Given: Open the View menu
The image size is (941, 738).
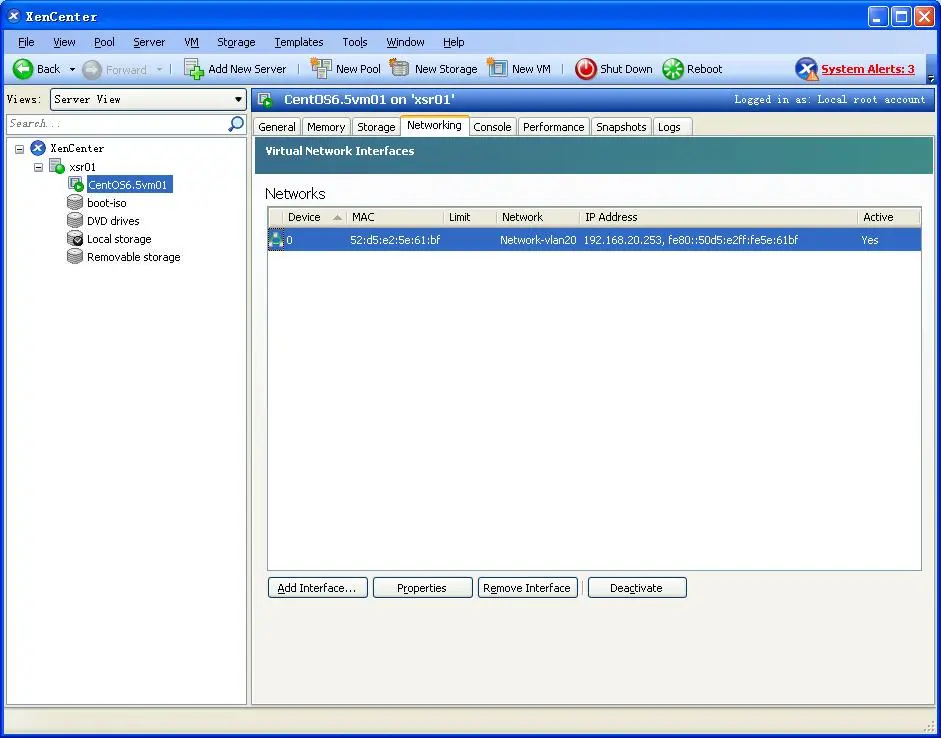Looking at the screenshot, I should click(x=64, y=42).
